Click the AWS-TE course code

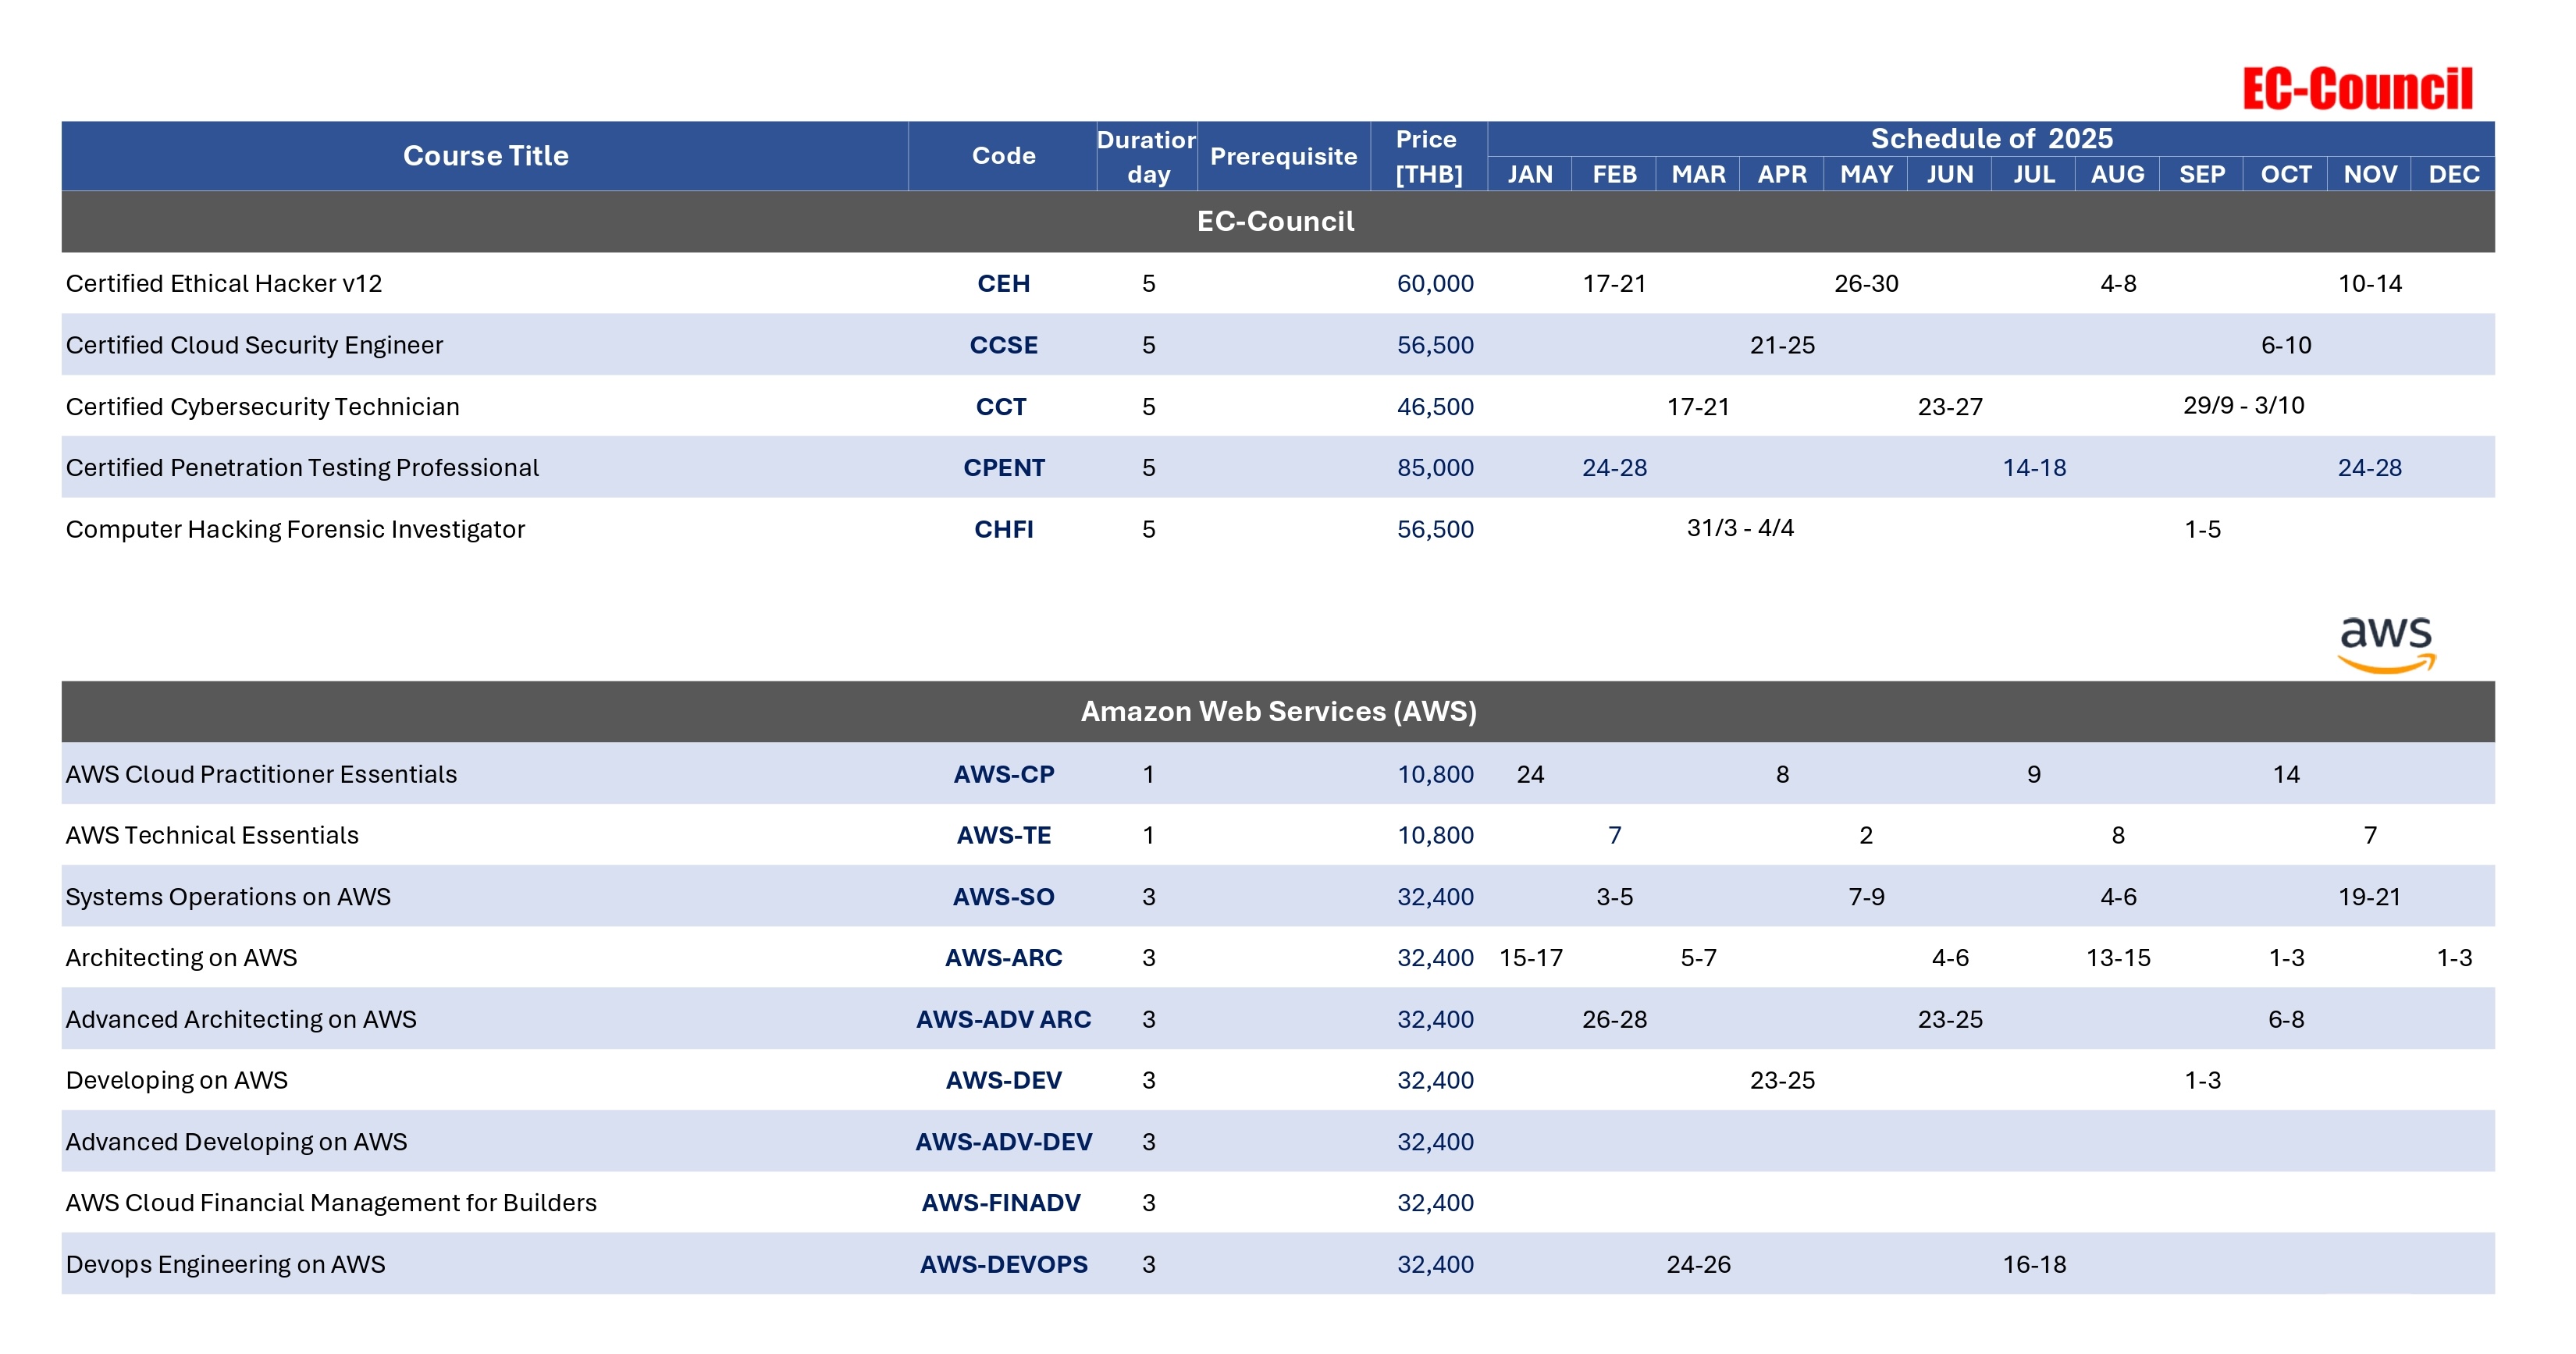click(1003, 835)
